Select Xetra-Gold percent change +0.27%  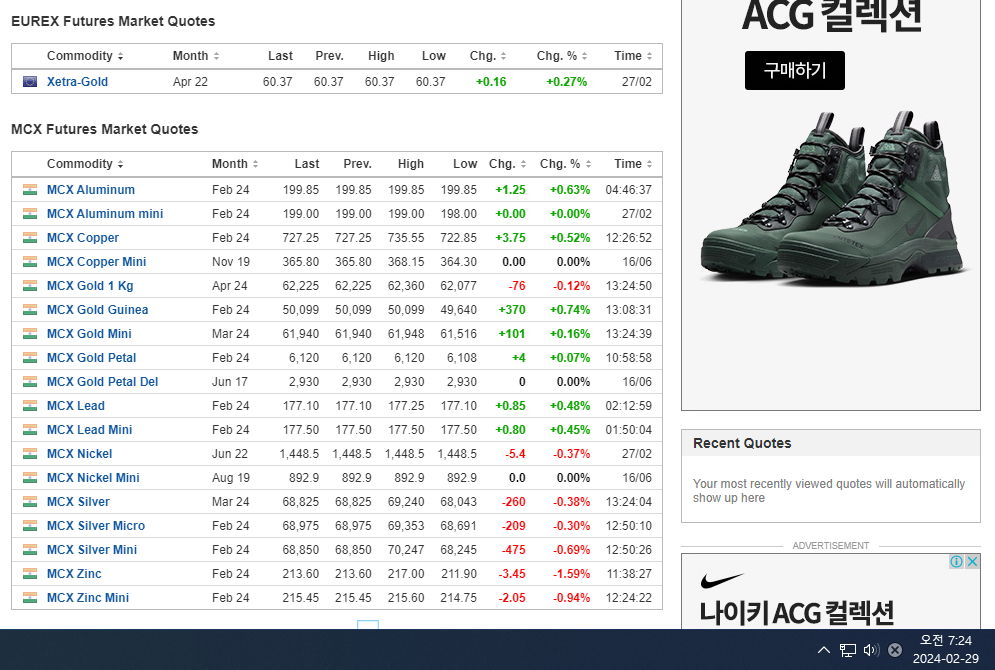(x=567, y=82)
